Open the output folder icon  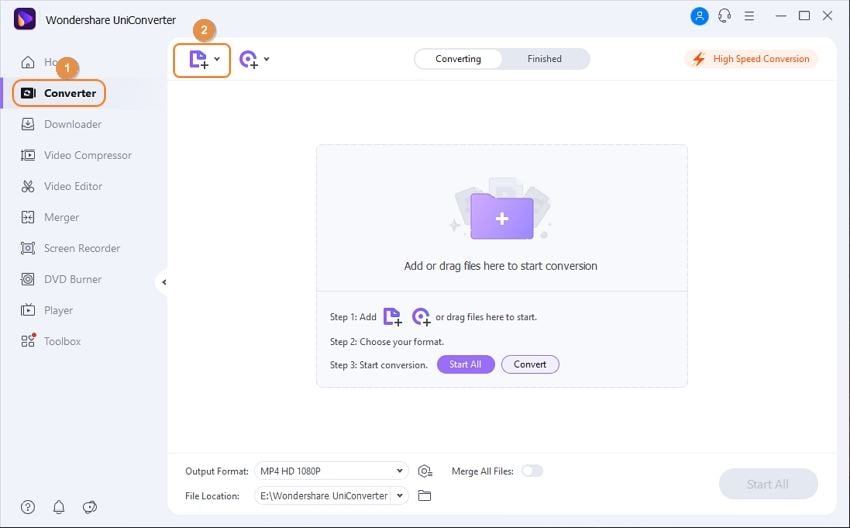(x=424, y=495)
